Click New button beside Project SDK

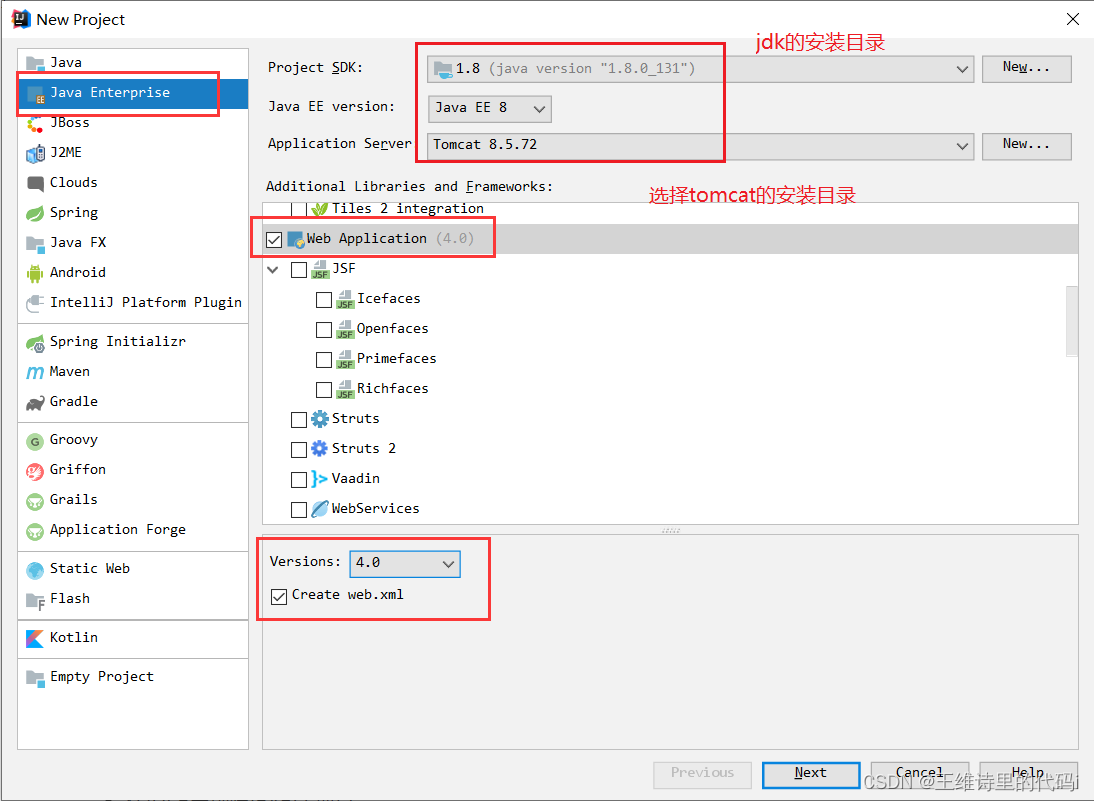pos(1026,68)
